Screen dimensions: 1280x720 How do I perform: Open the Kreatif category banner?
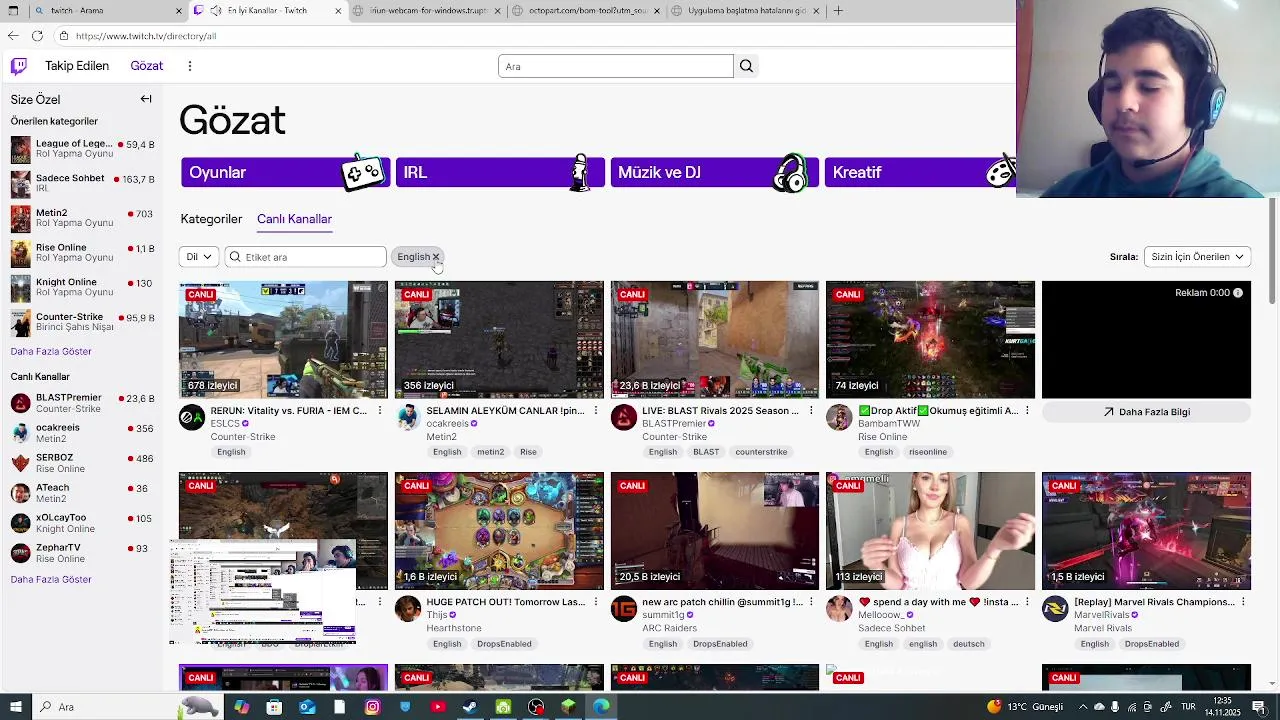pos(920,172)
